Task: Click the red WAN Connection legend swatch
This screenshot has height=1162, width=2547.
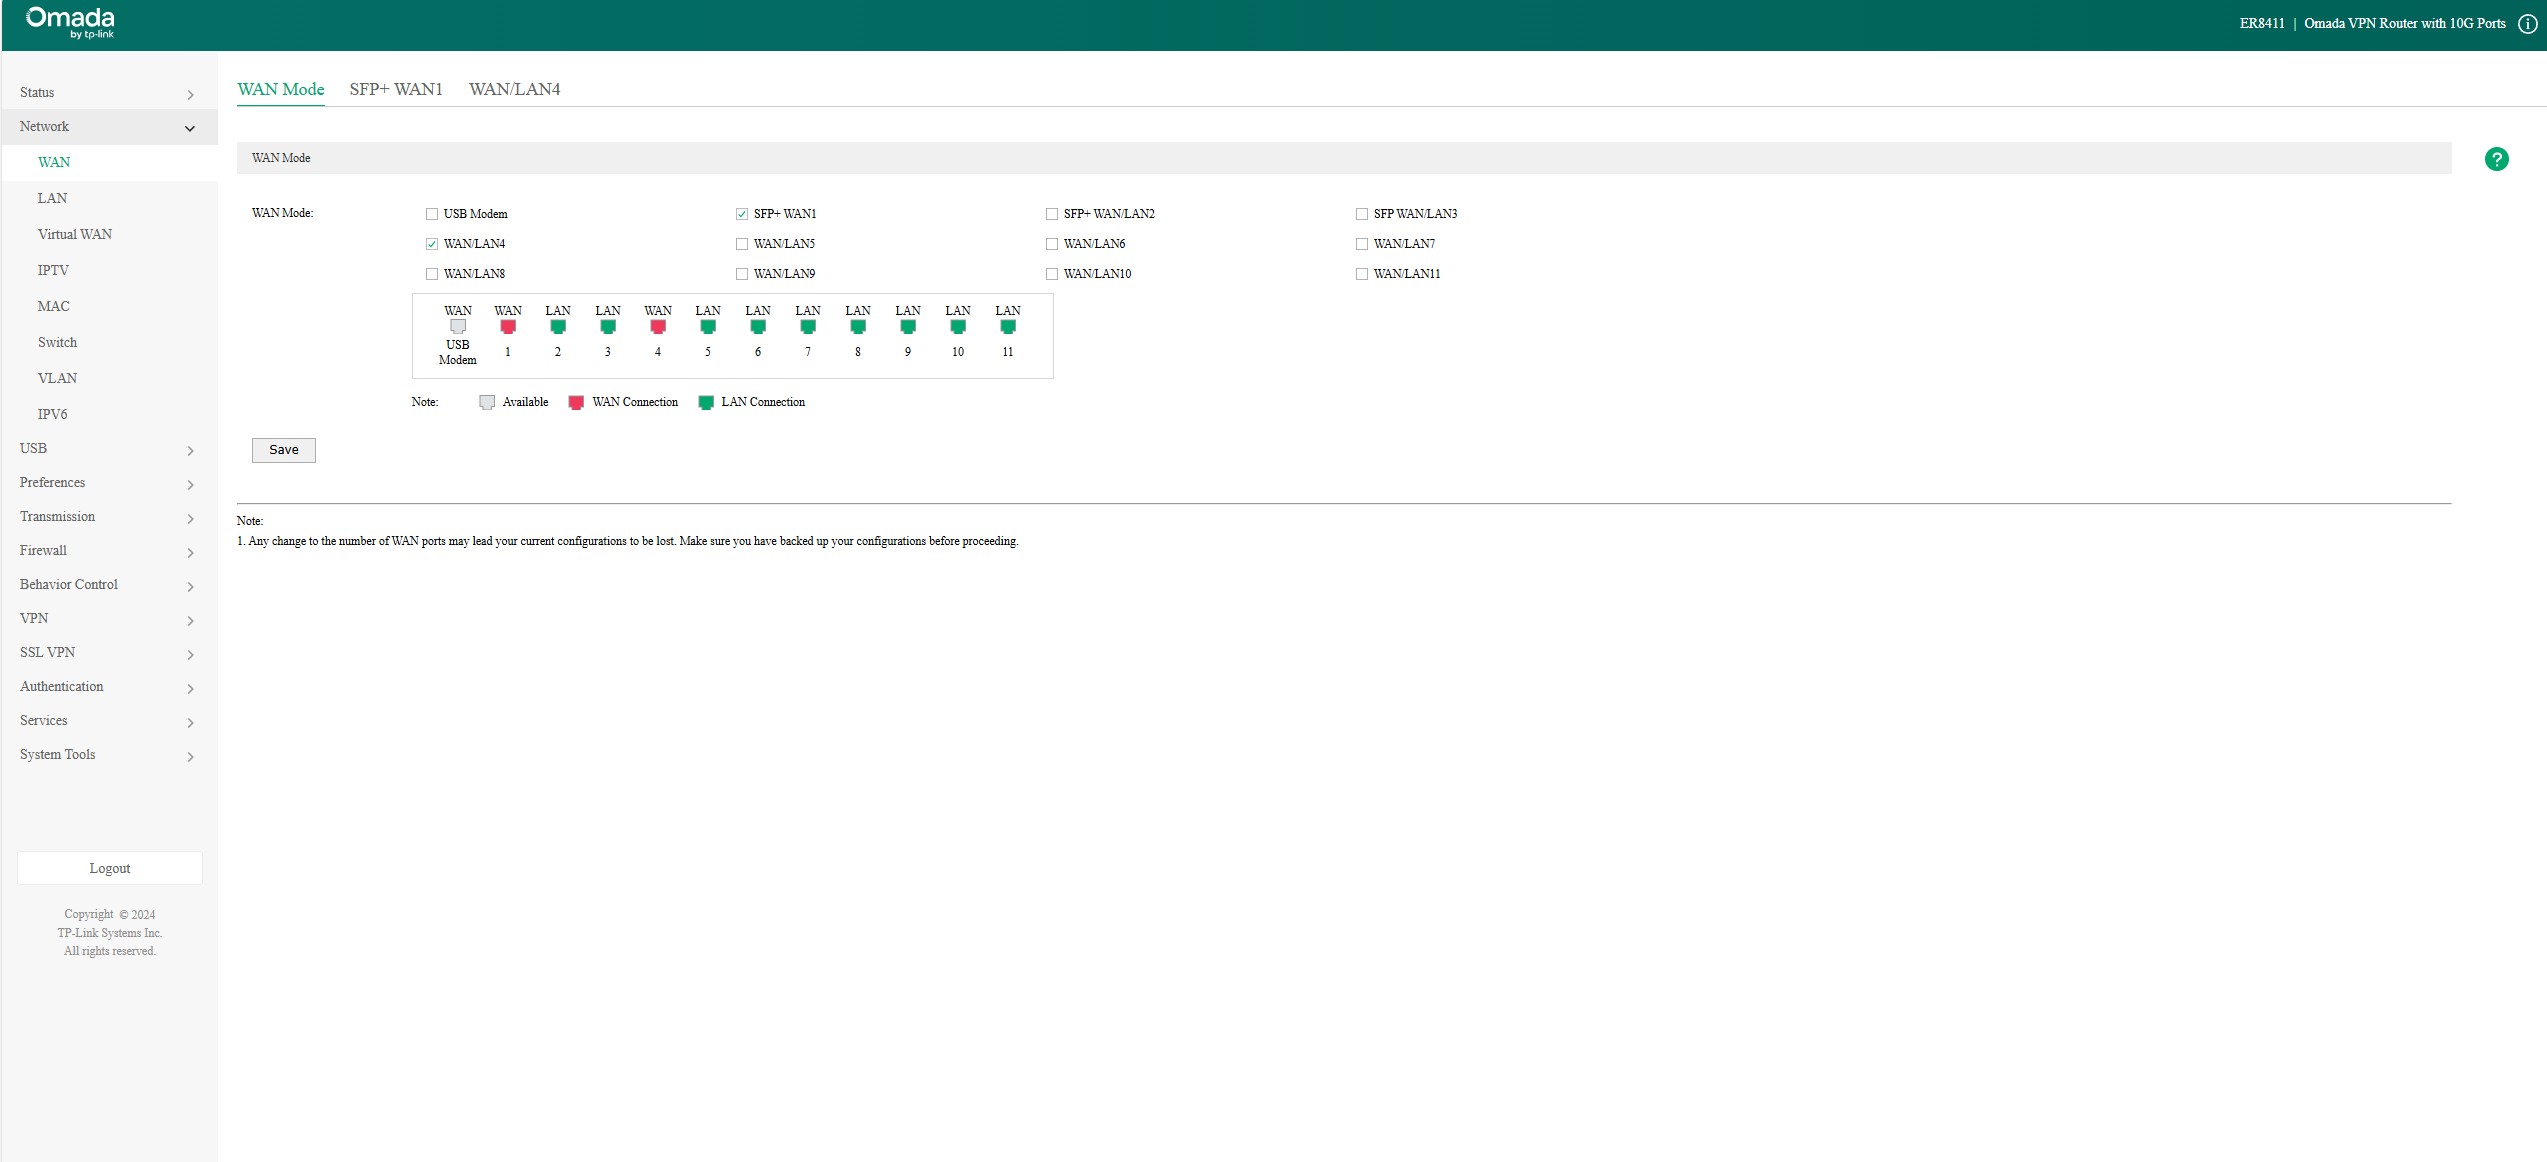Action: (x=576, y=403)
